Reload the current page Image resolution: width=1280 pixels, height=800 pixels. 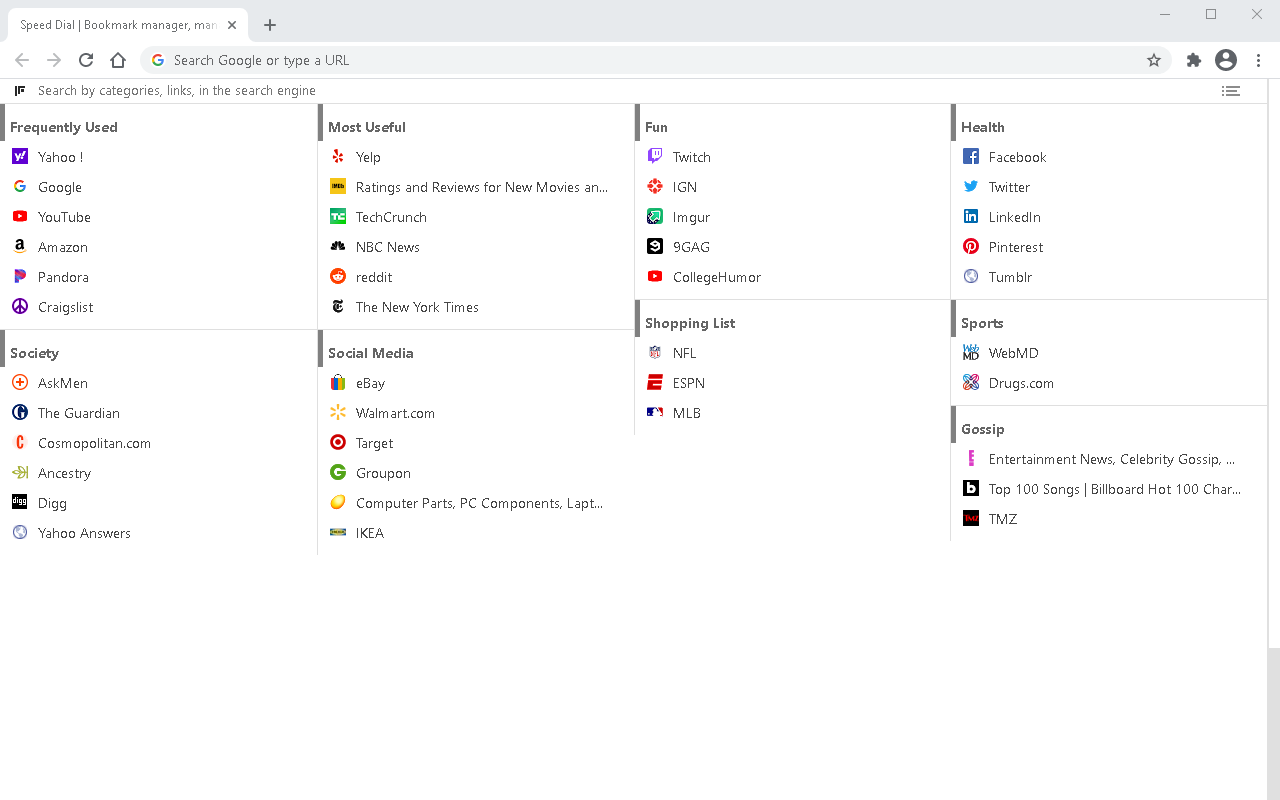tap(86, 60)
